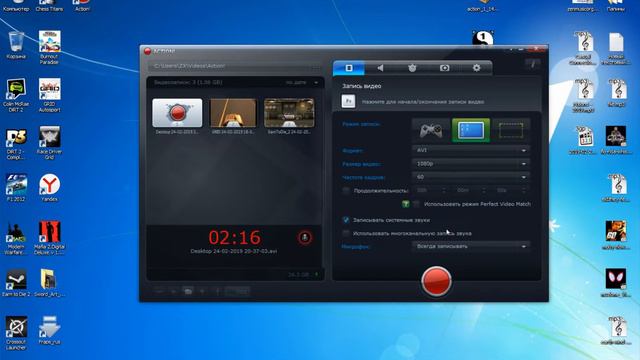Open the Mafia 2 Digital Deluxe desktop shortcut
The image size is (640, 360).
point(49,238)
